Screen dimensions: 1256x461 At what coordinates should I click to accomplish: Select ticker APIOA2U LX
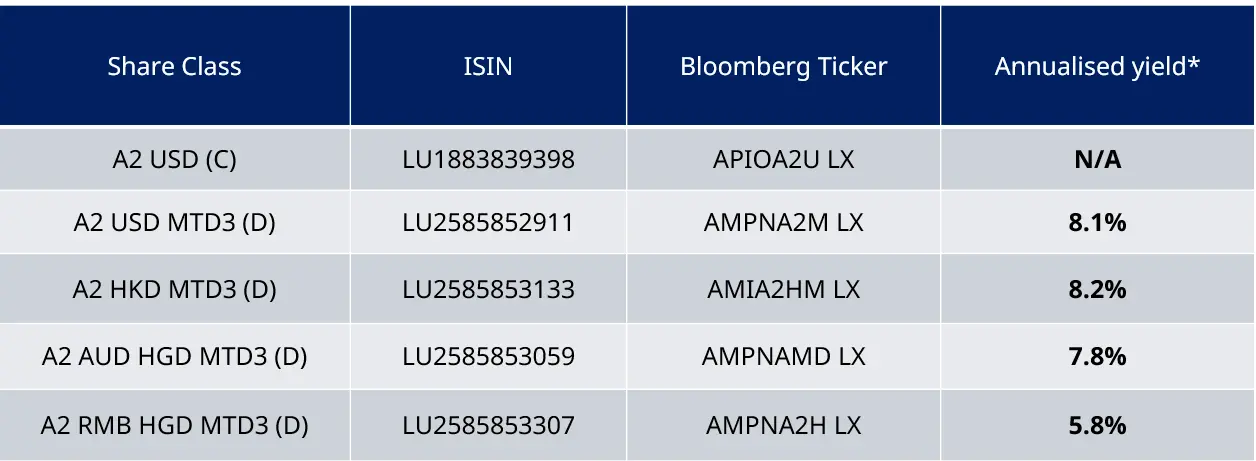pyautogui.click(x=783, y=159)
